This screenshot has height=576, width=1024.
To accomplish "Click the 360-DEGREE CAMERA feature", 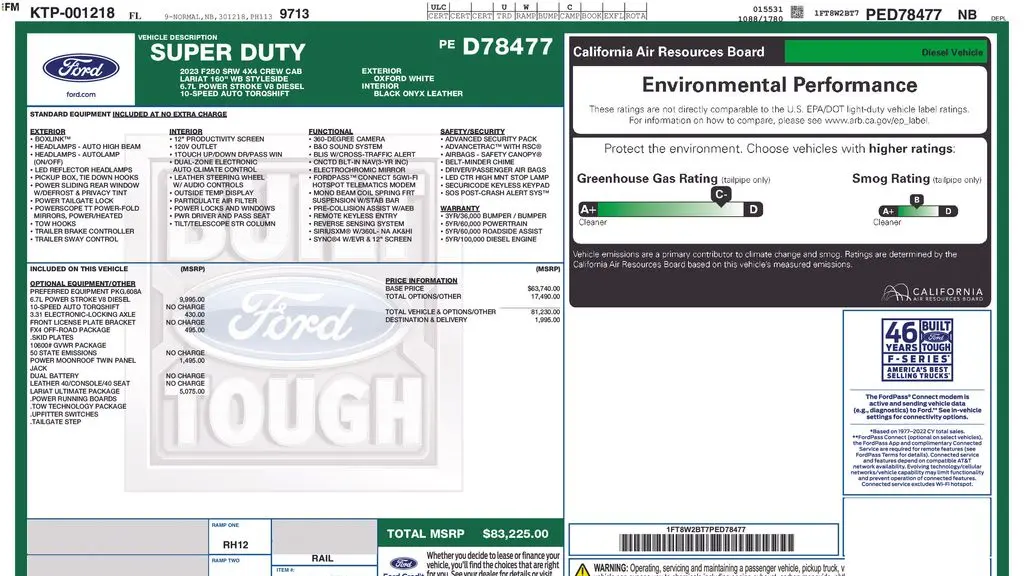I will click(347, 139).
